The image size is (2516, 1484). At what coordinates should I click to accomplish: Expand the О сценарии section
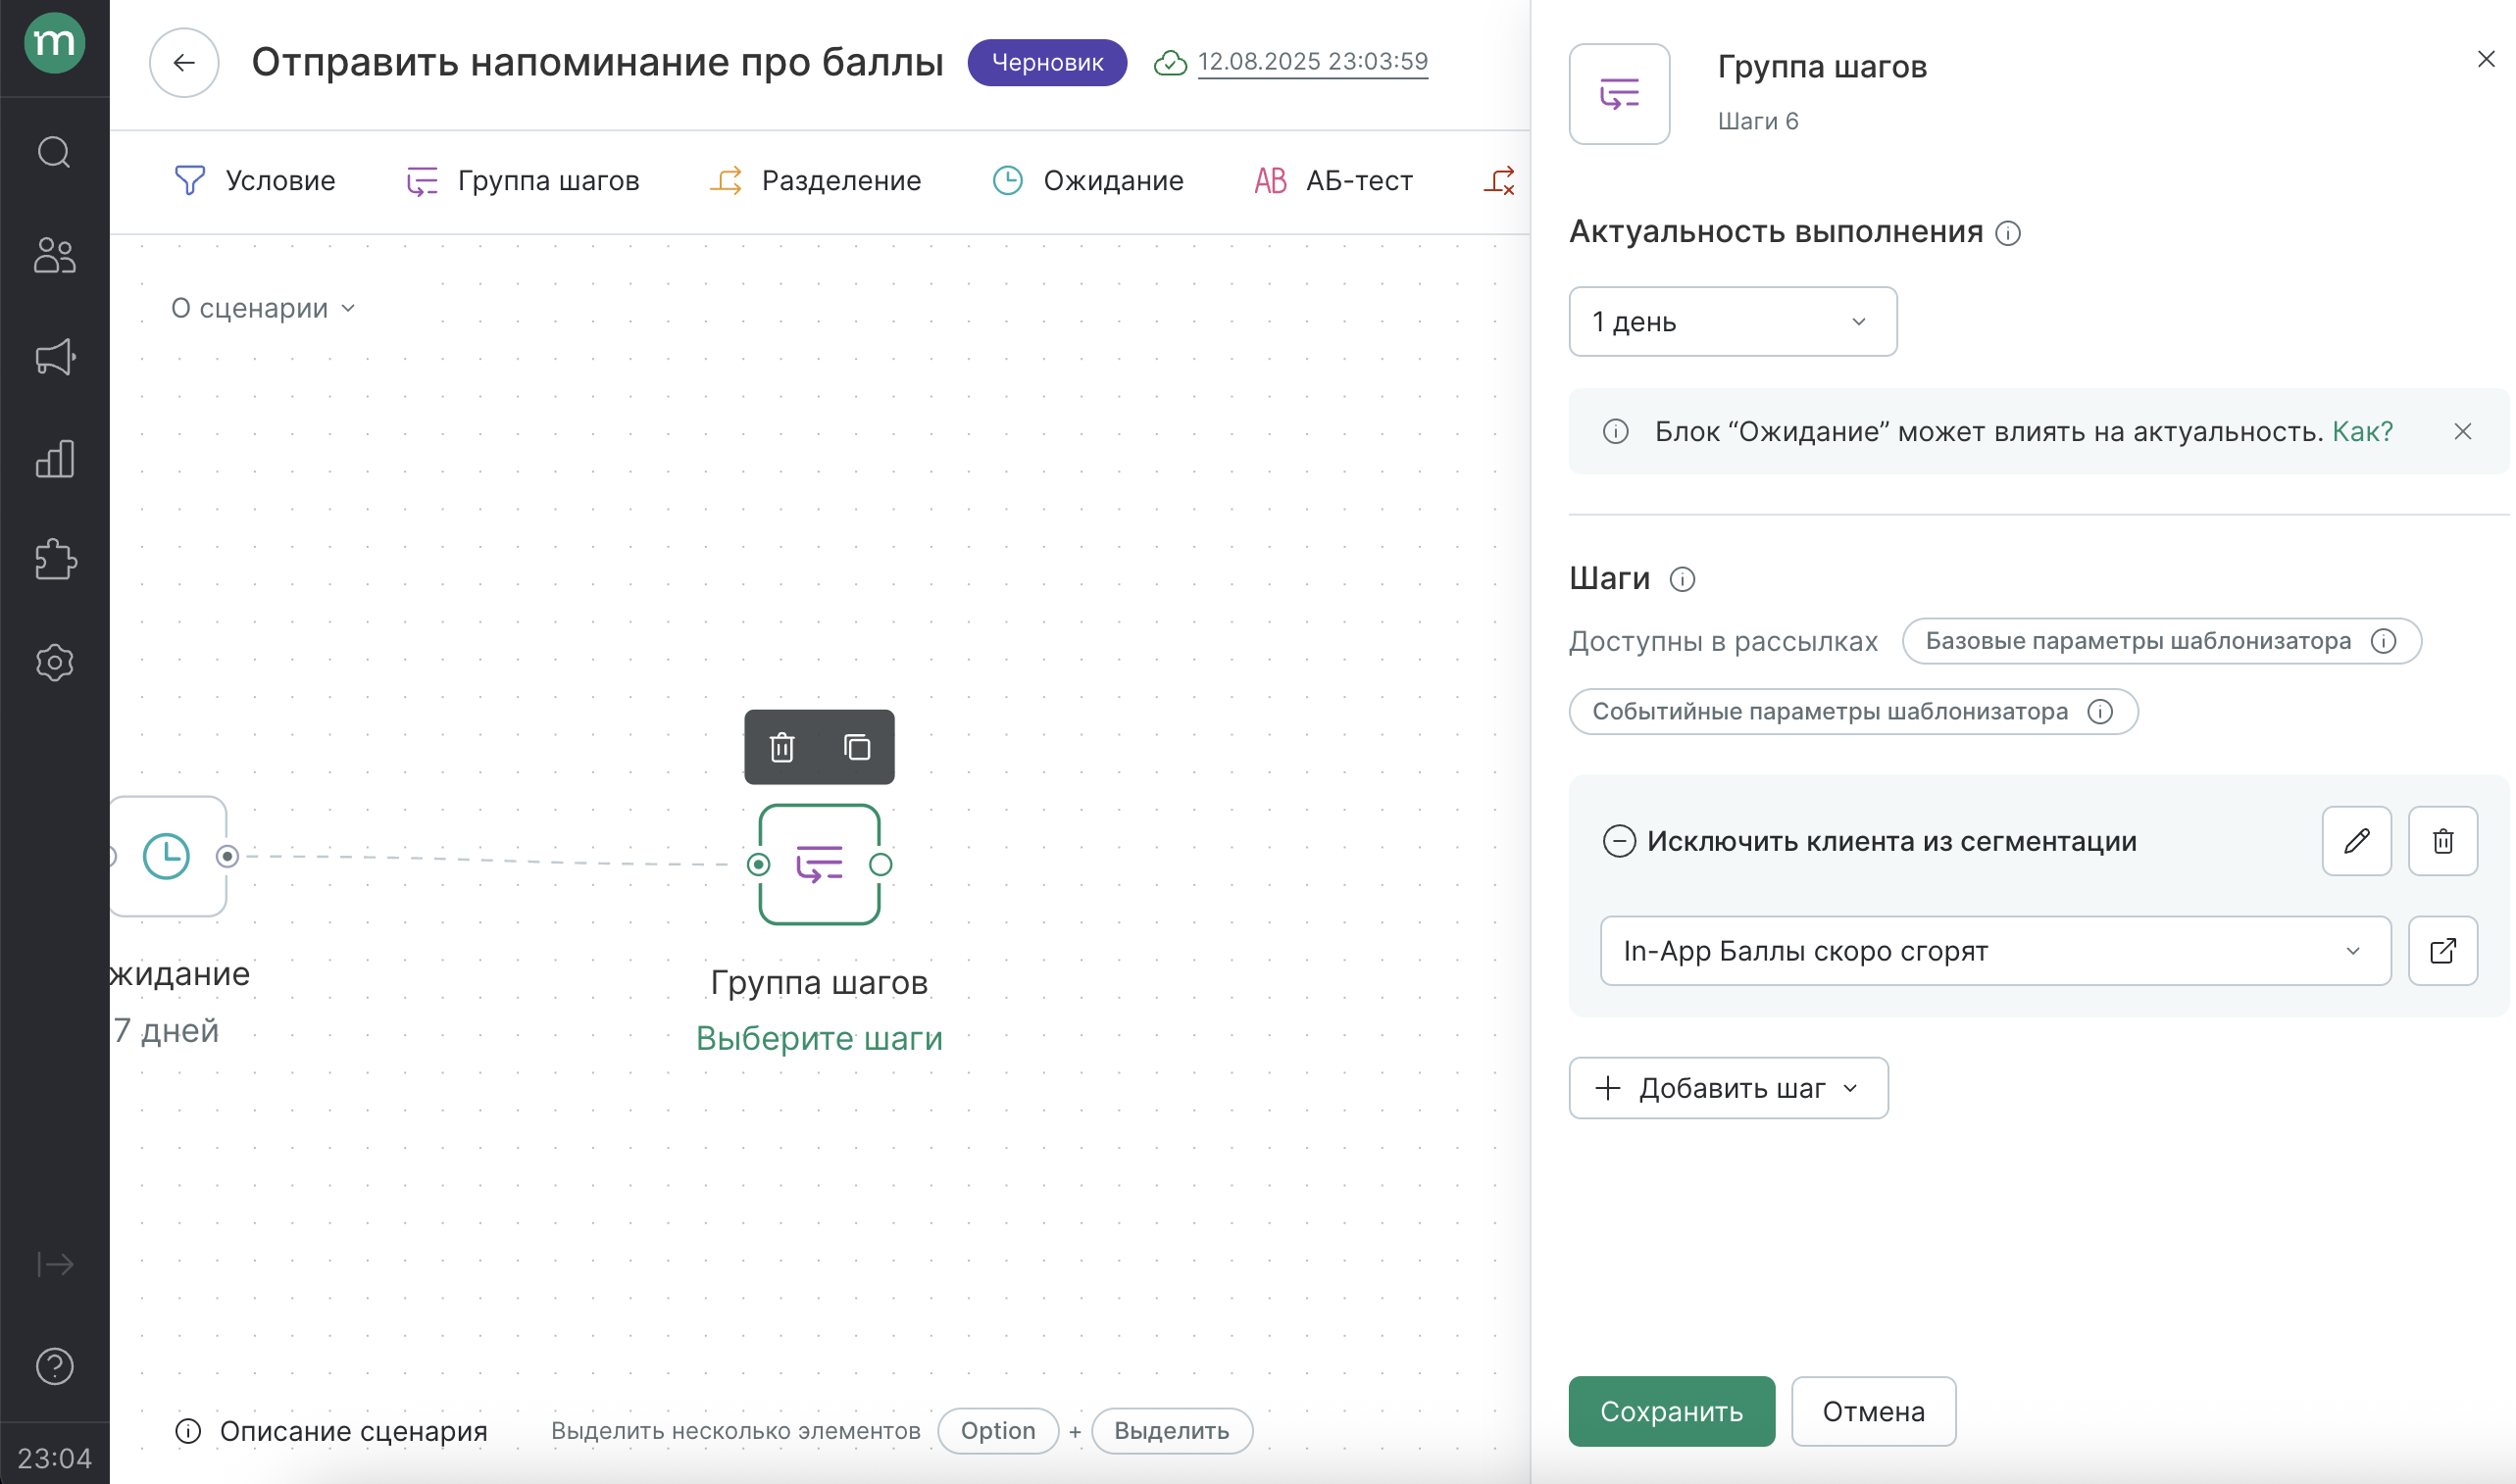click(263, 308)
